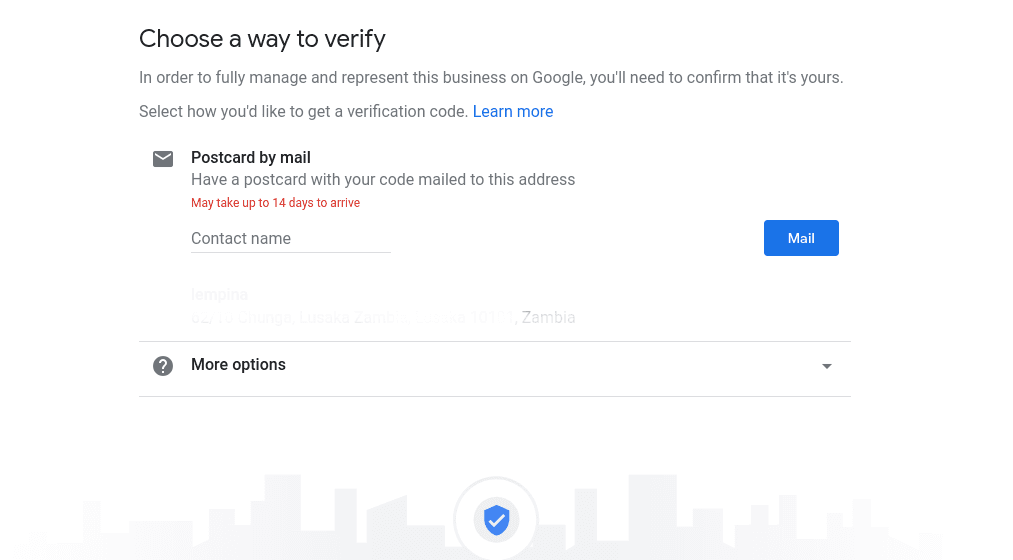
Task: Click the divider line beneath More options
Action: 494,396
